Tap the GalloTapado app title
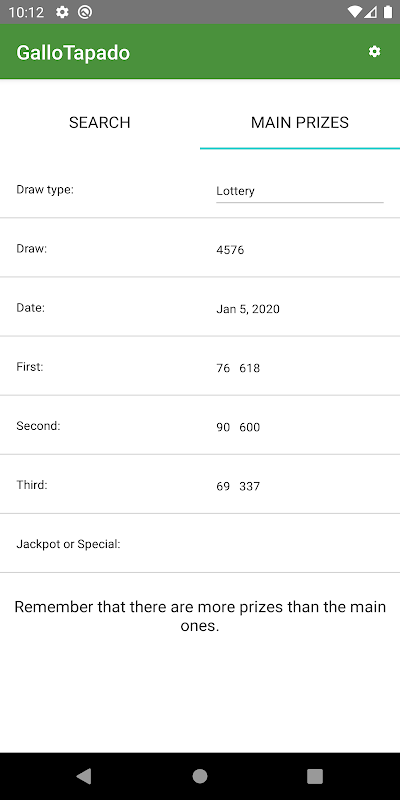Screen dimensions: 400x800 (x=73, y=53)
